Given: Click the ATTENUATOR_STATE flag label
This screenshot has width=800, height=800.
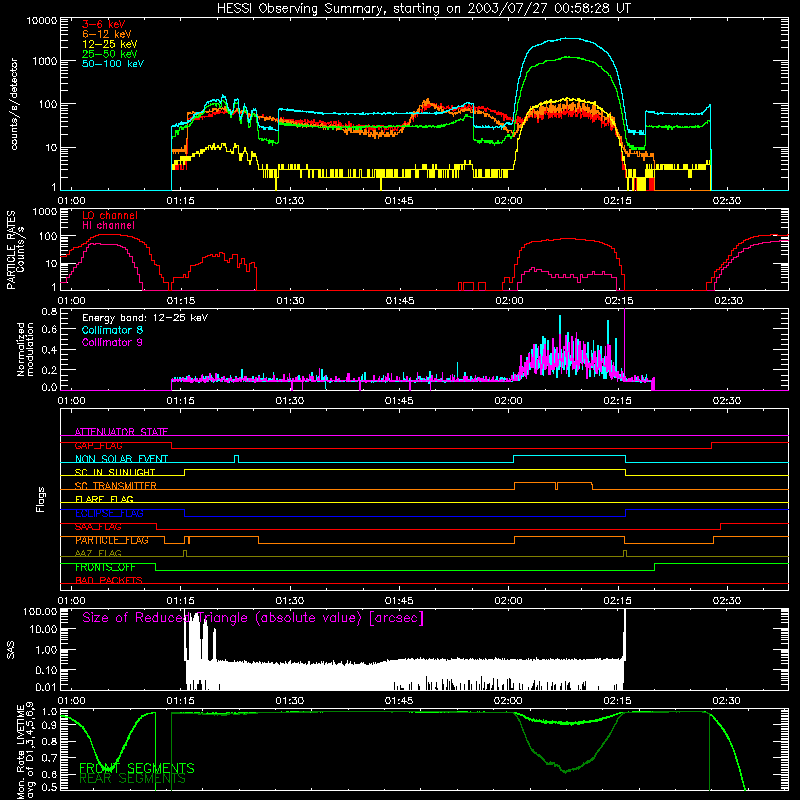Looking at the screenshot, I should click(x=121, y=432).
